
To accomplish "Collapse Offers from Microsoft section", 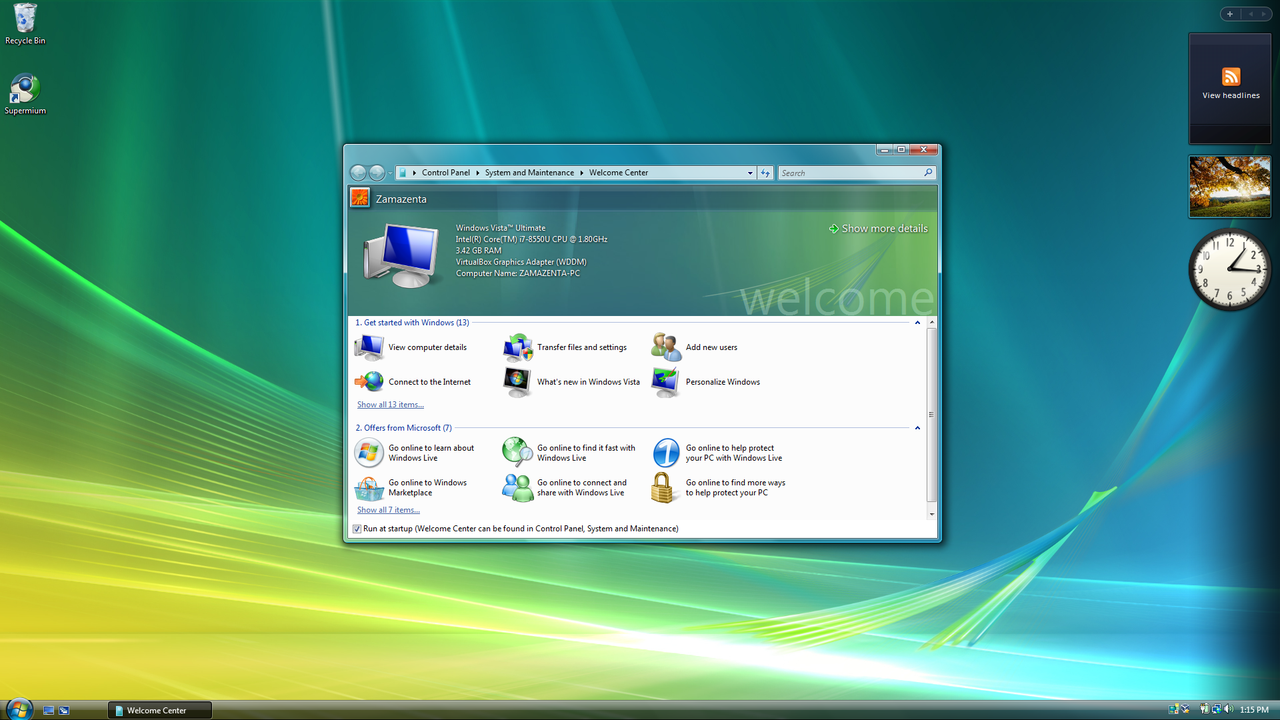I will tap(918, 428).
